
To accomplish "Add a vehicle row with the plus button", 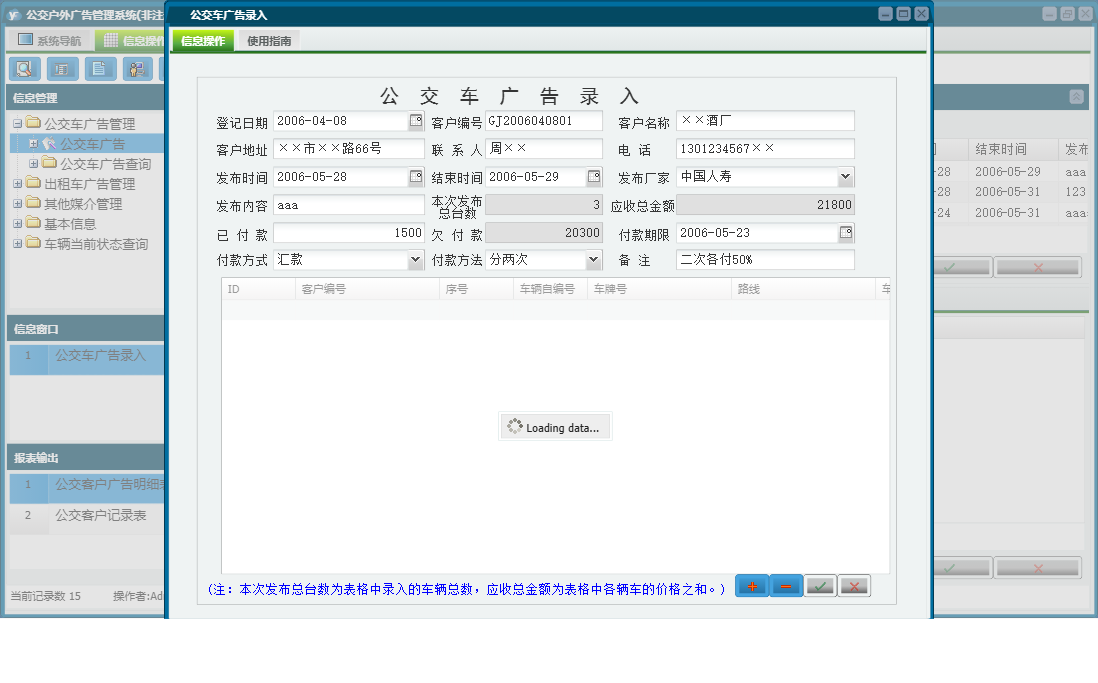I will click(752, 586).
